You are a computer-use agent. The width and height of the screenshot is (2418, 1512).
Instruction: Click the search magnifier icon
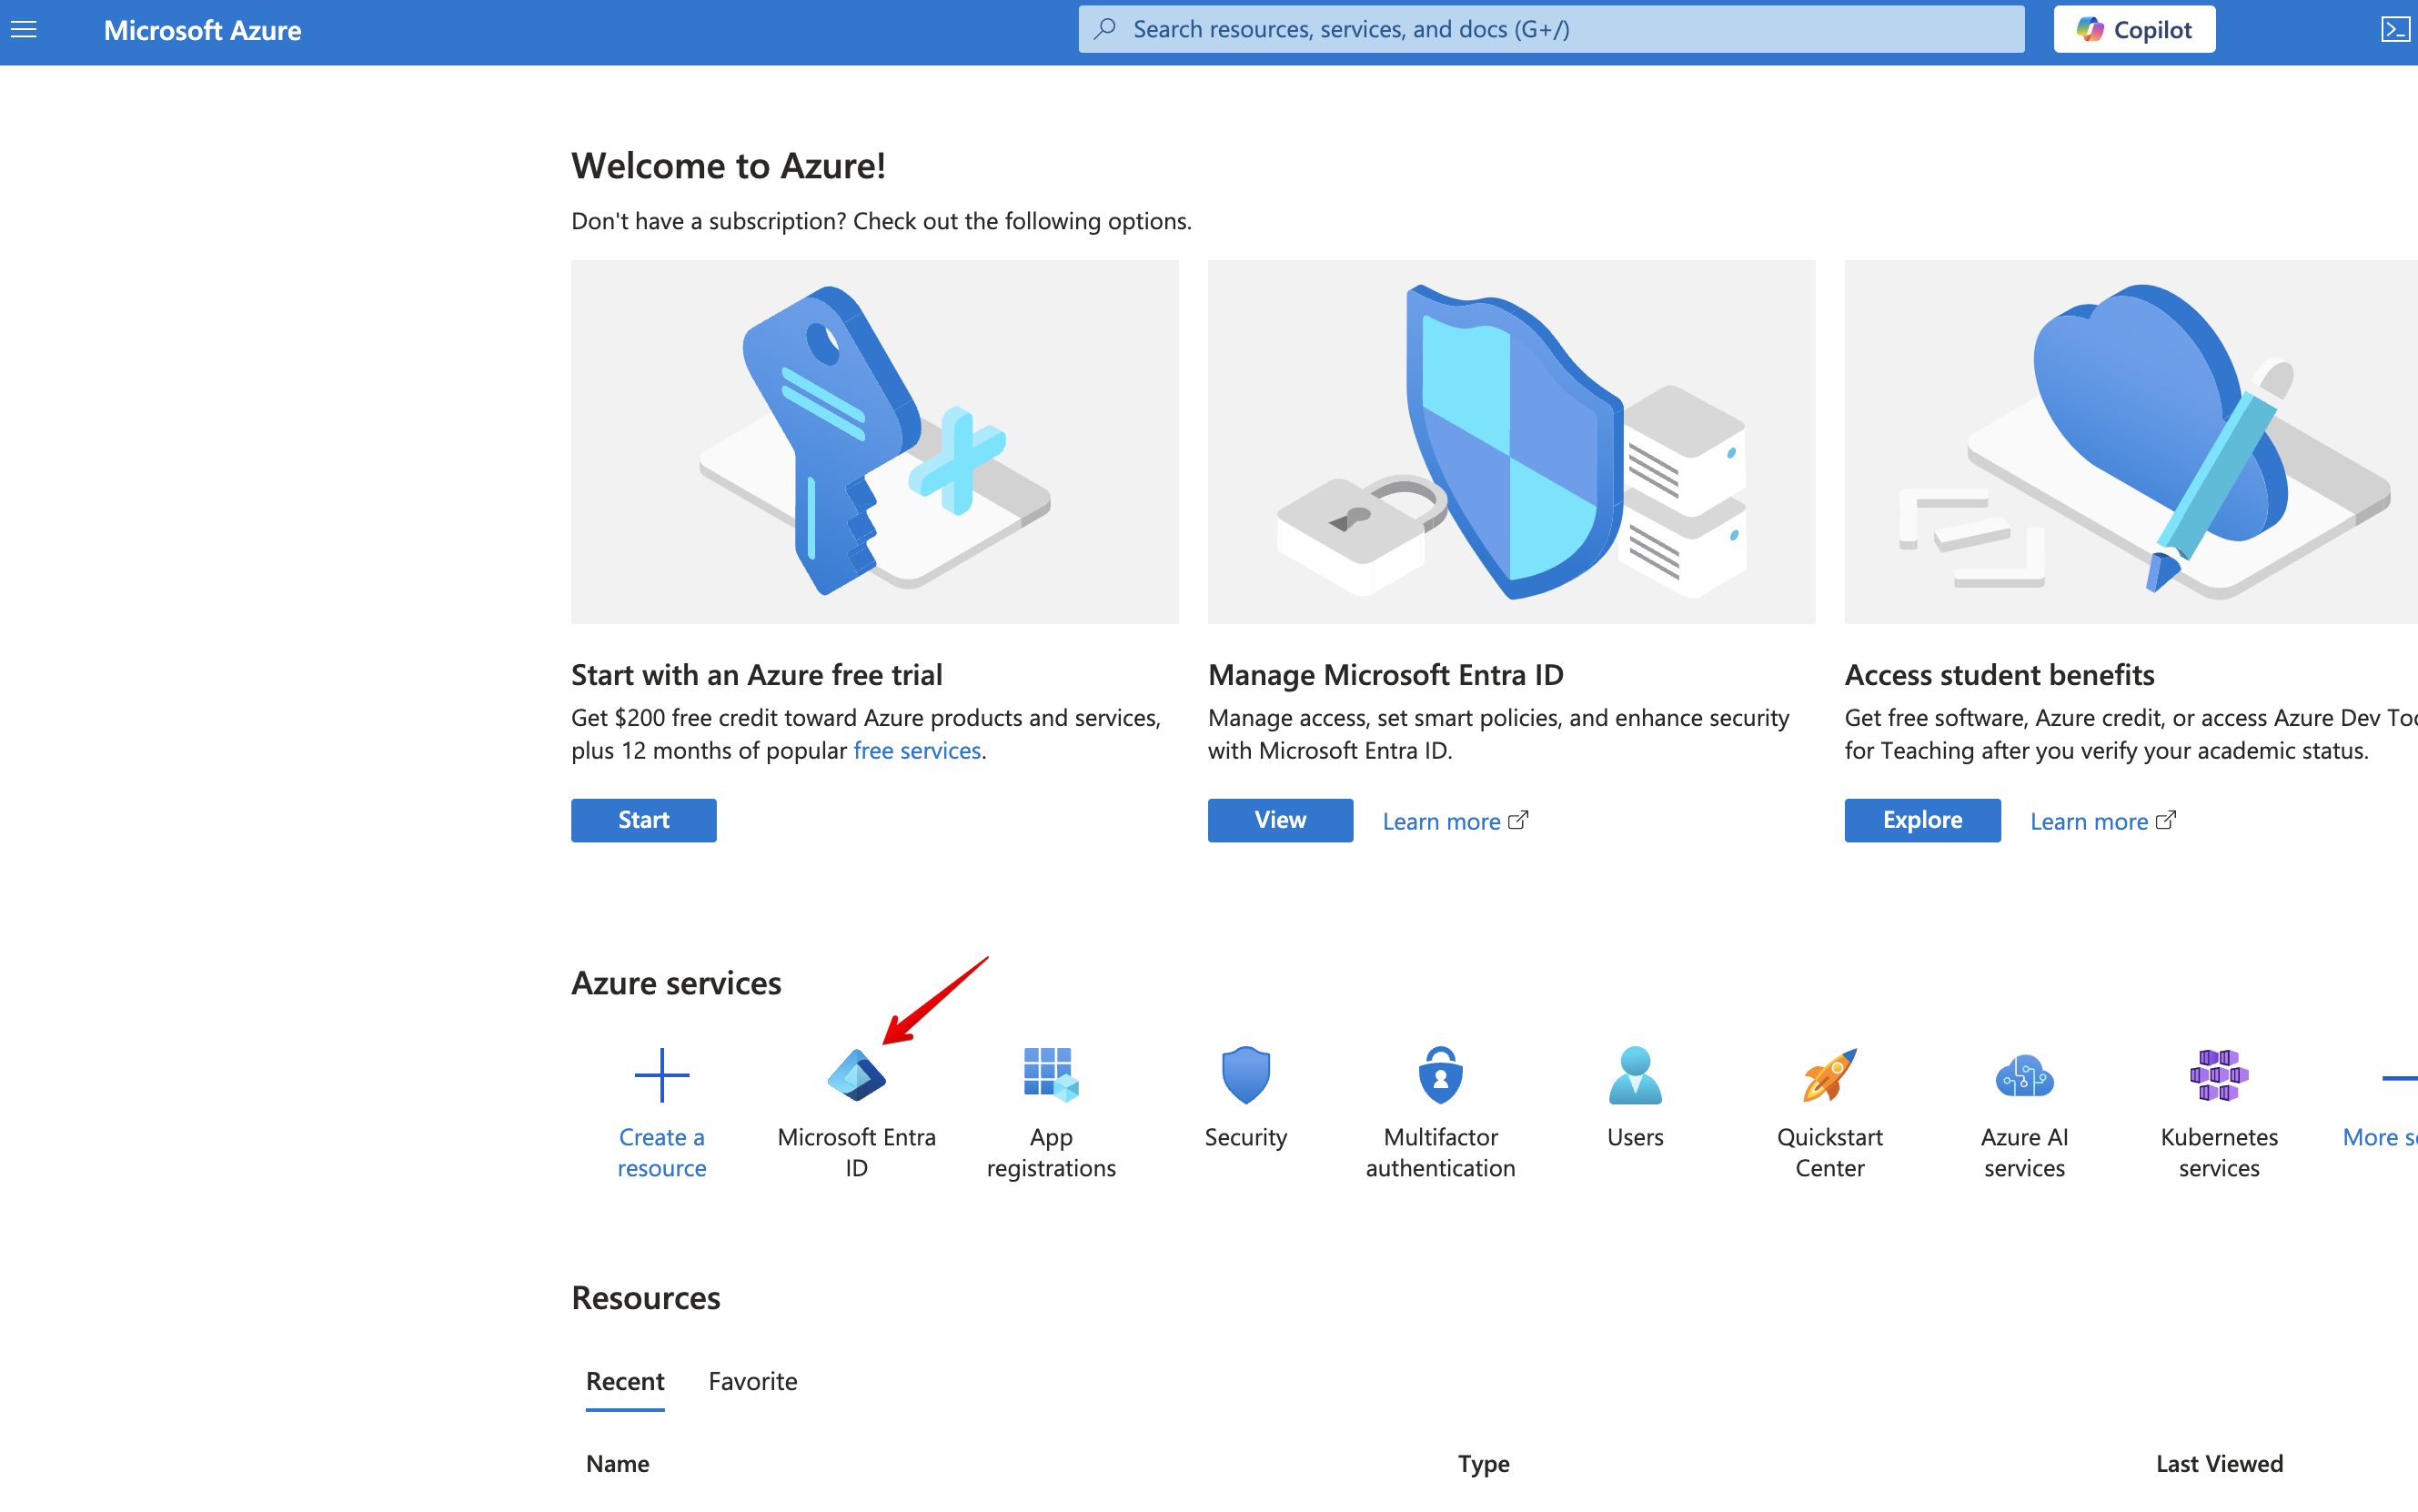tap(1105, 29)
